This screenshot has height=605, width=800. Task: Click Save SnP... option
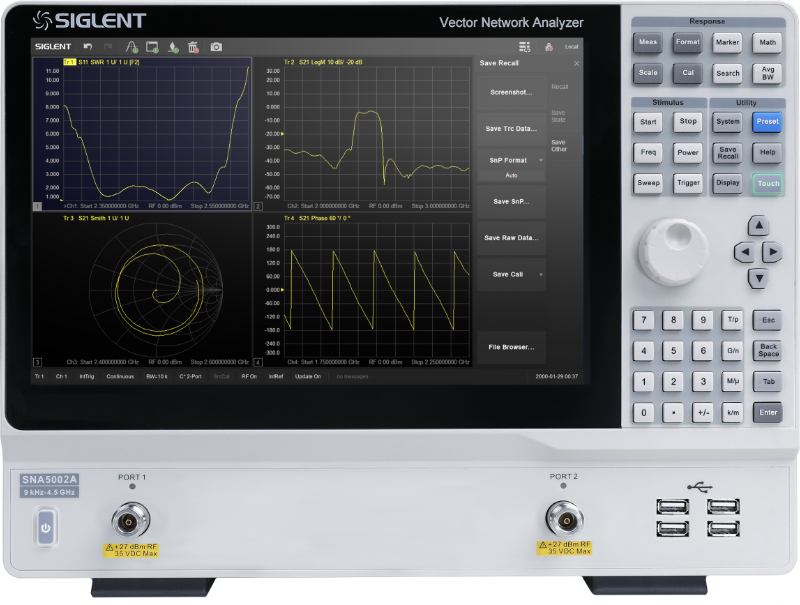click(511, 201)
